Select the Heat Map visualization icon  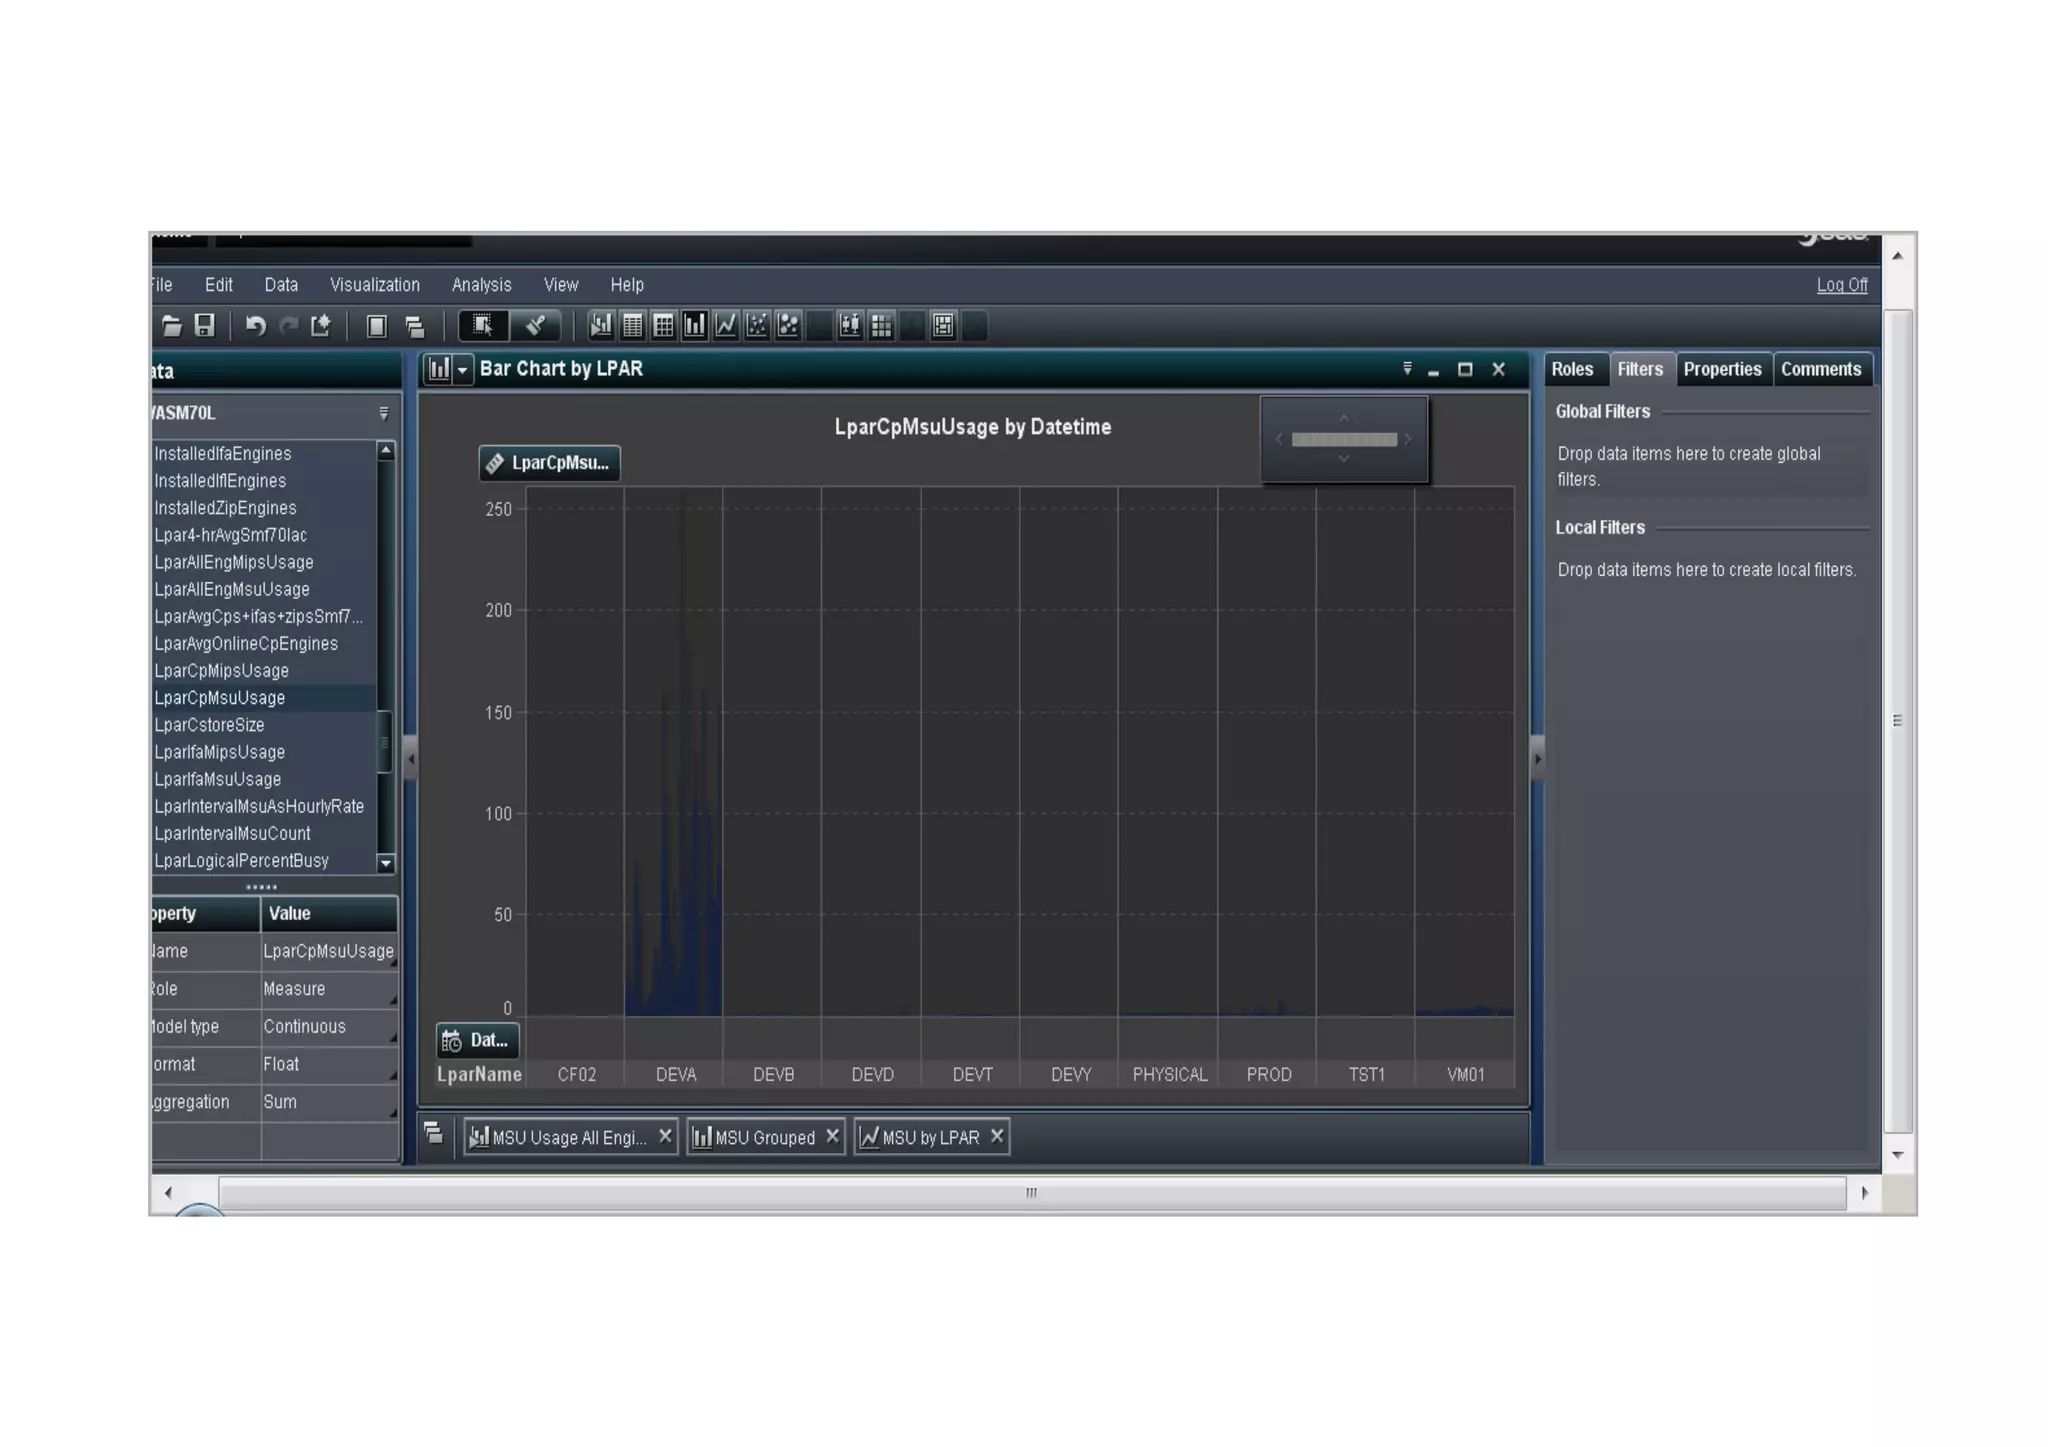881,326
